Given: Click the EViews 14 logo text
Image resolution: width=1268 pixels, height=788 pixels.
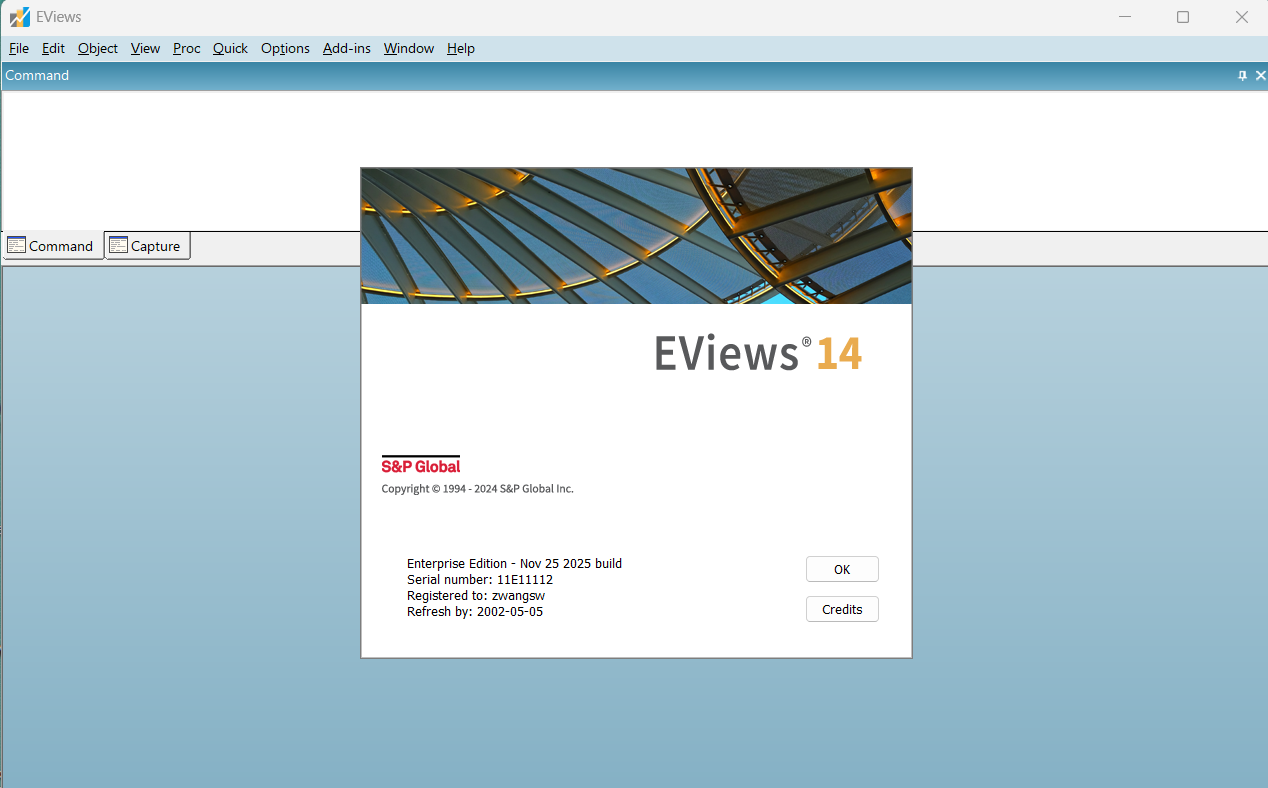Looking at the screenshot, I should pos(758,353).
